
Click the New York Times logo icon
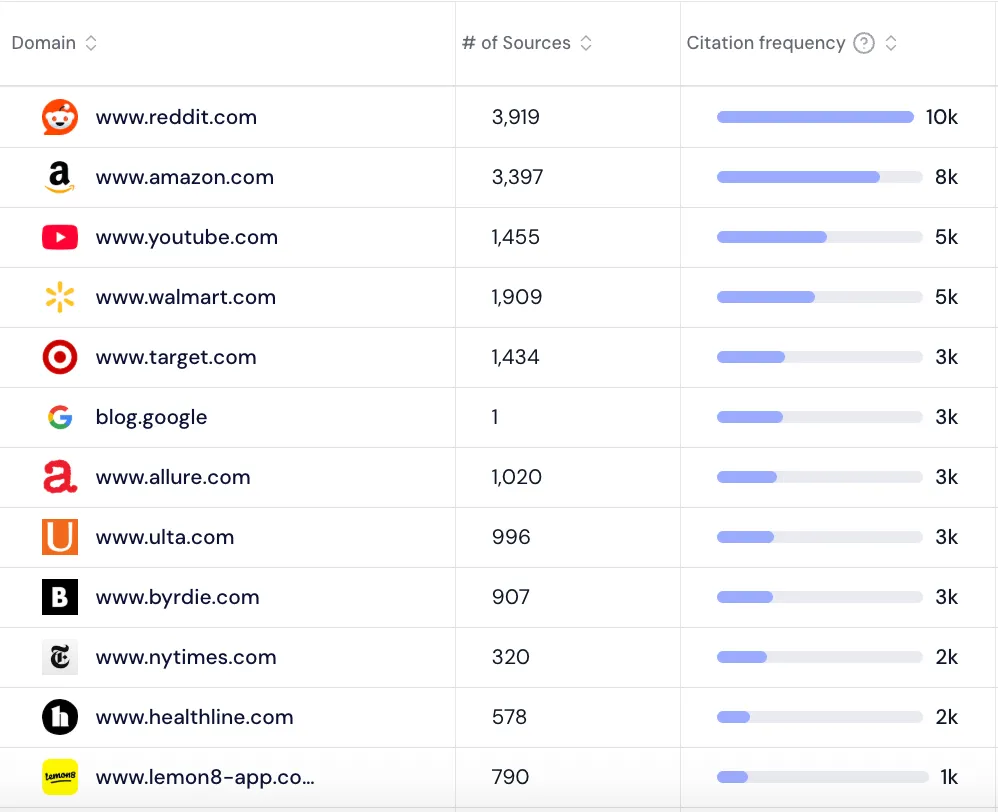pos(60,657)
